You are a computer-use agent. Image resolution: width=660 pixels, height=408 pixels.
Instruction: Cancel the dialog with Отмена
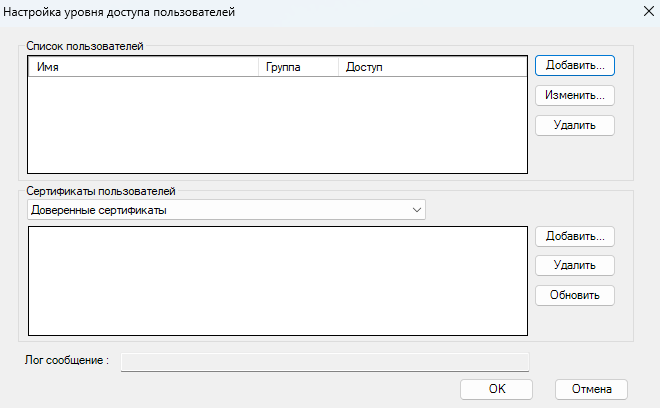(590, 388)
